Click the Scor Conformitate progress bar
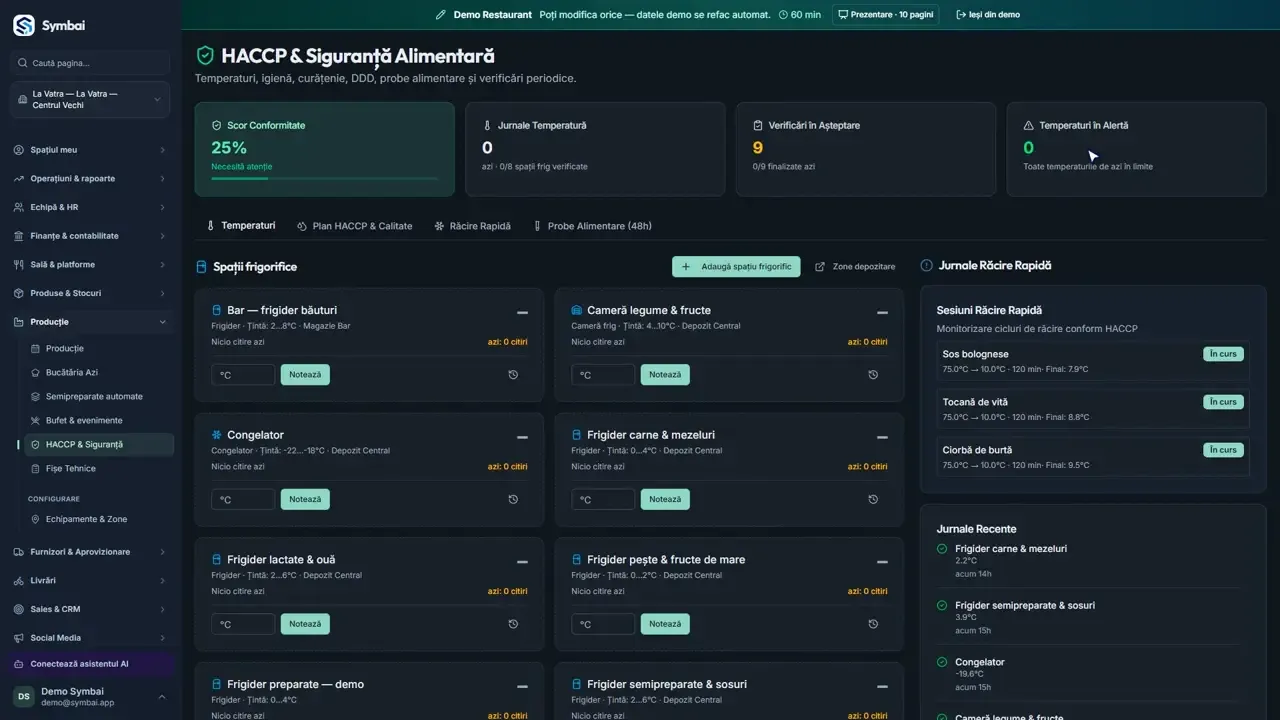This screenshot has width=1280, height=720. pyautogui.click(x=324, y=179)
